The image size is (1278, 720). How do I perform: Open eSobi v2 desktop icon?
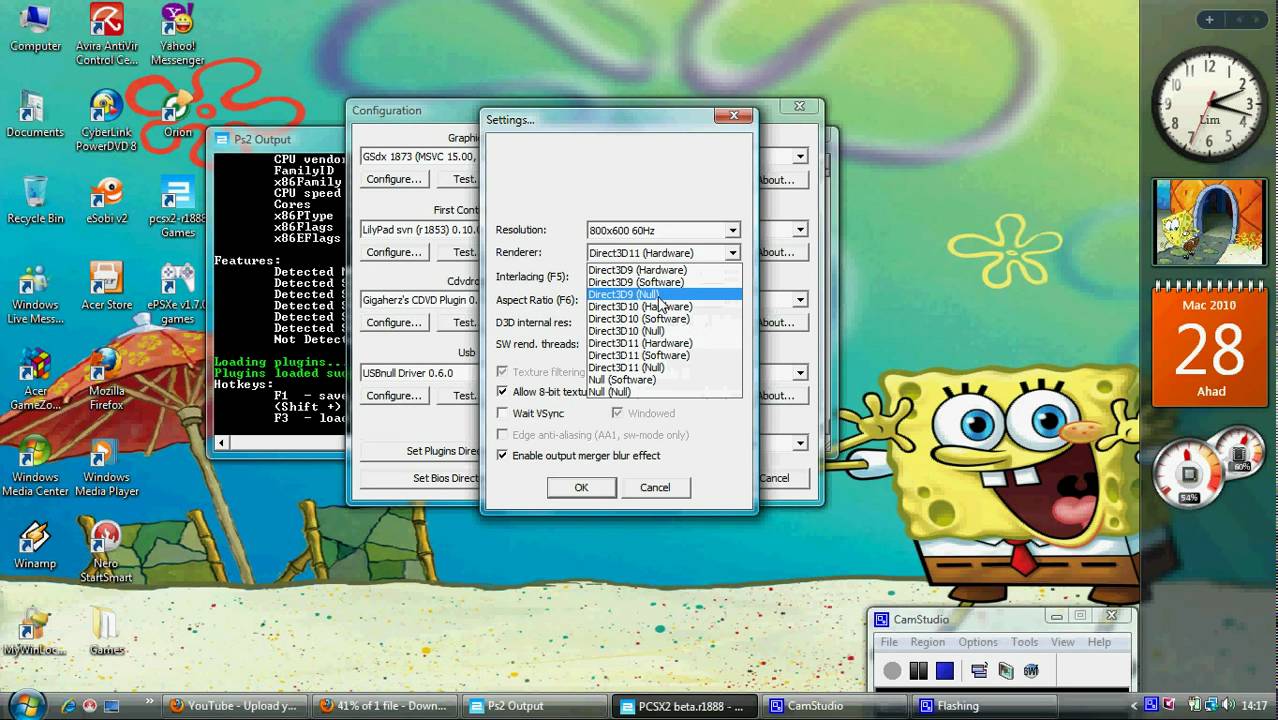[106, 200]
